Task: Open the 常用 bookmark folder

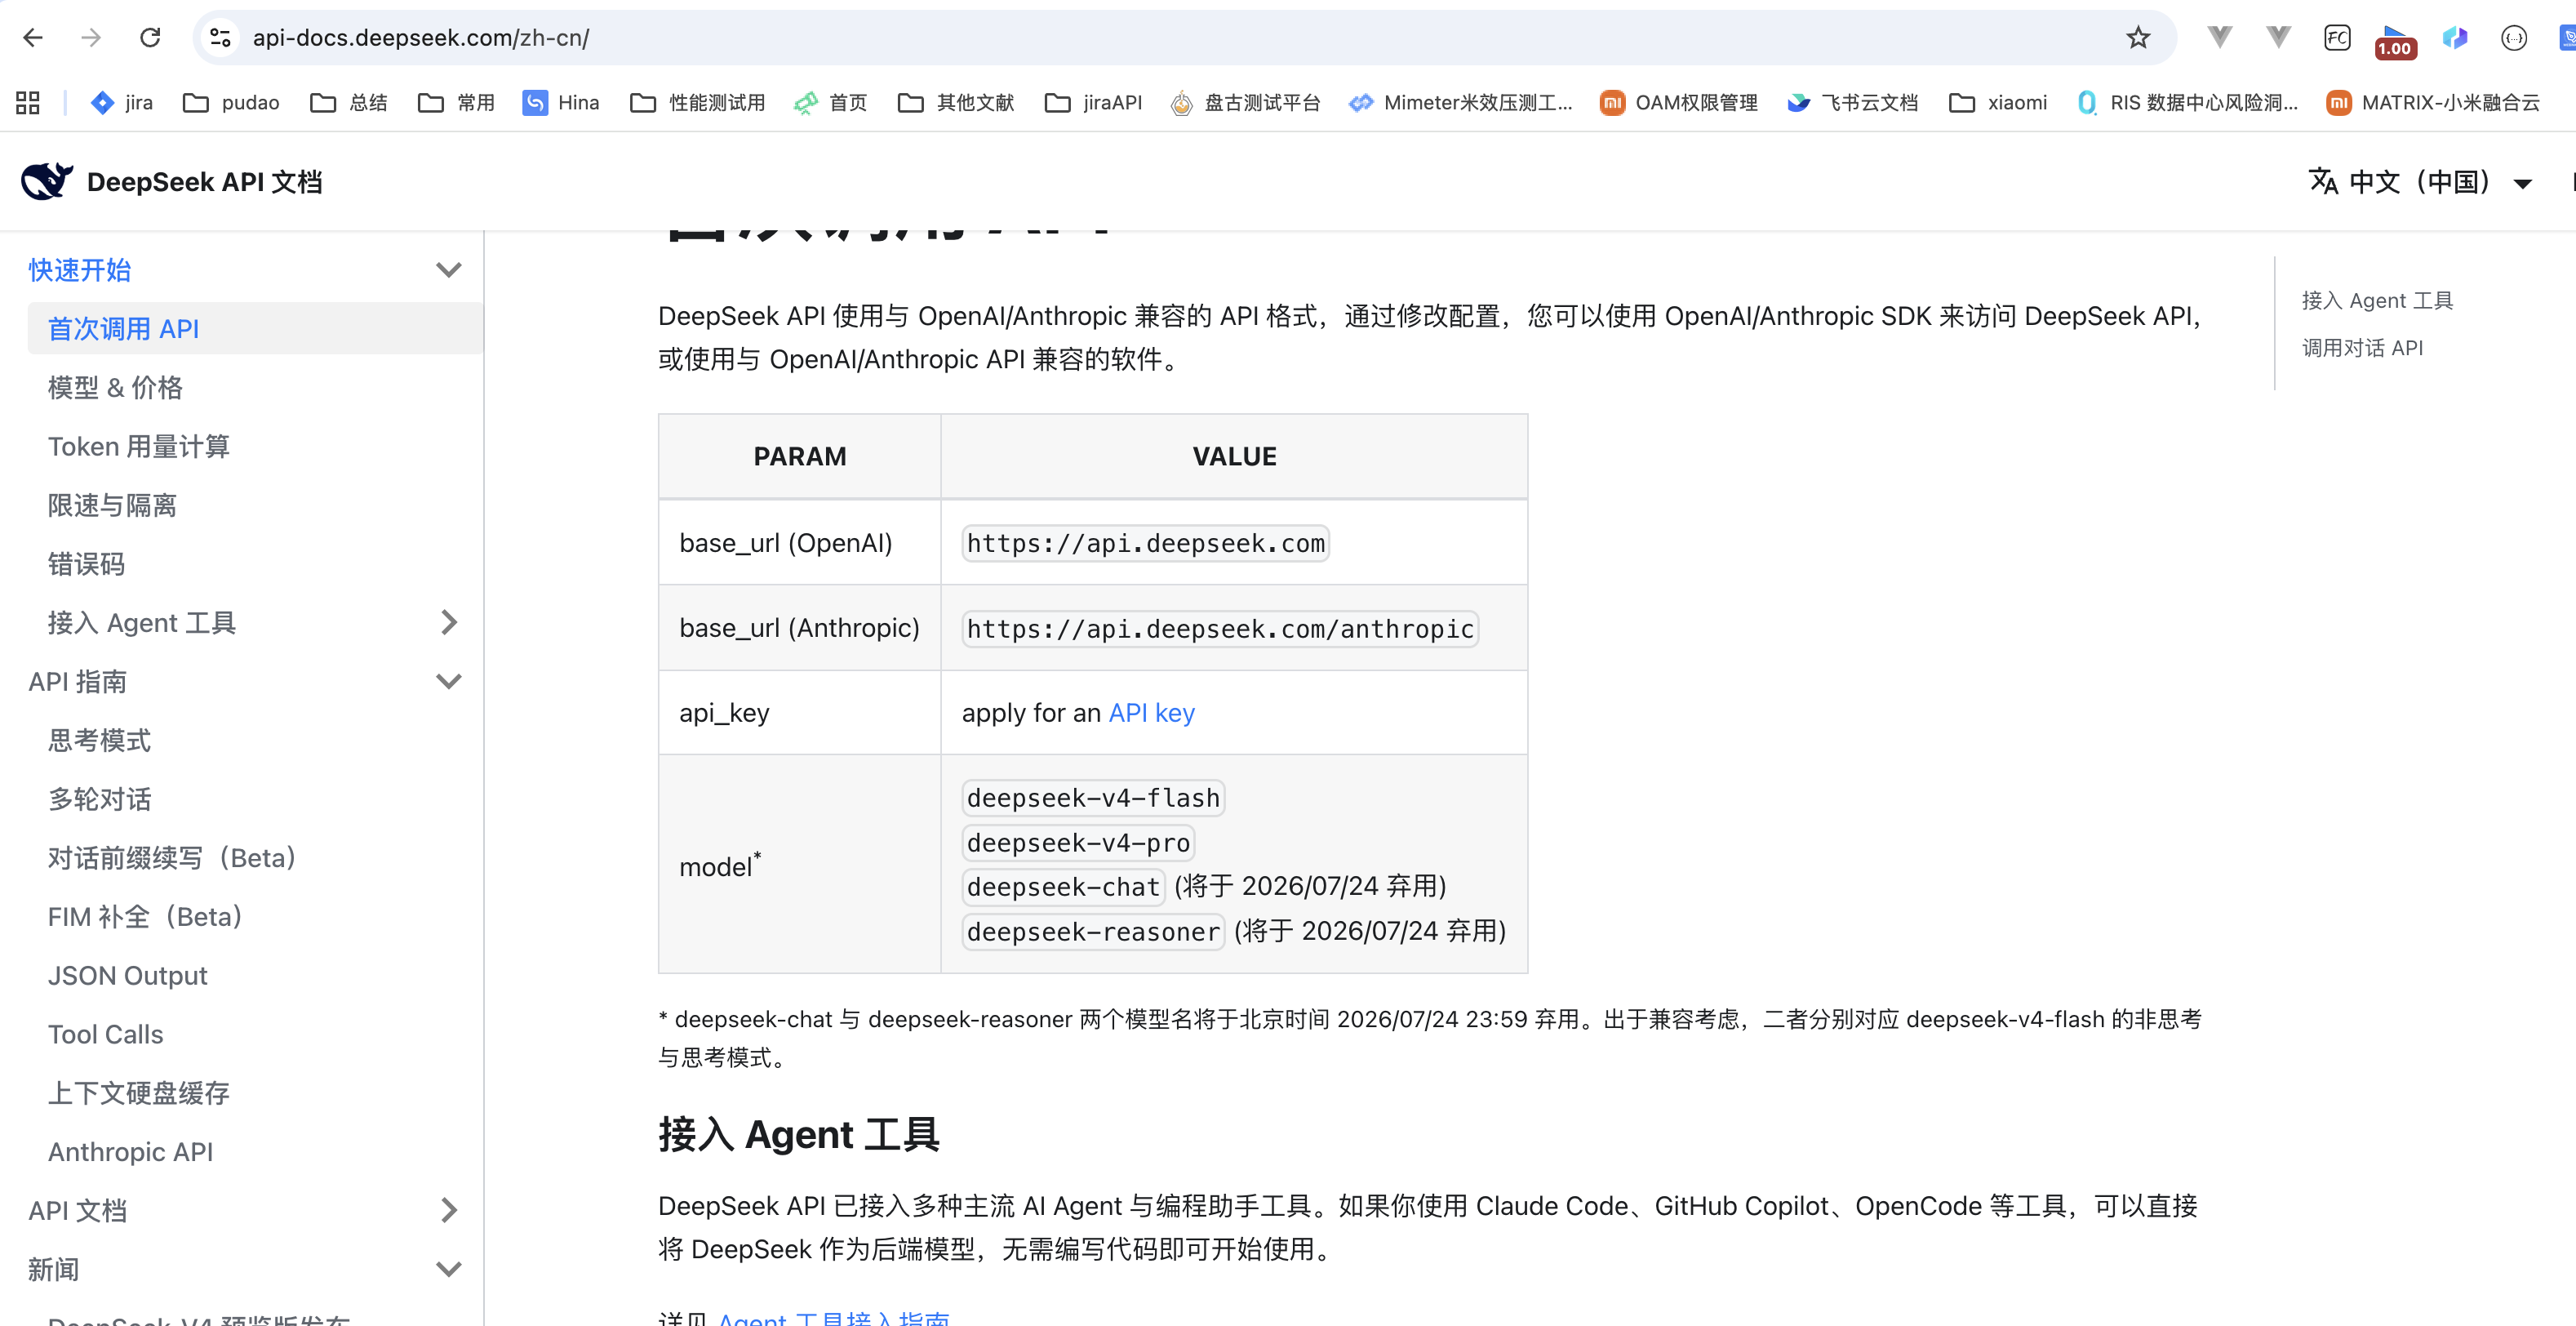Action: tap(457, 102)
